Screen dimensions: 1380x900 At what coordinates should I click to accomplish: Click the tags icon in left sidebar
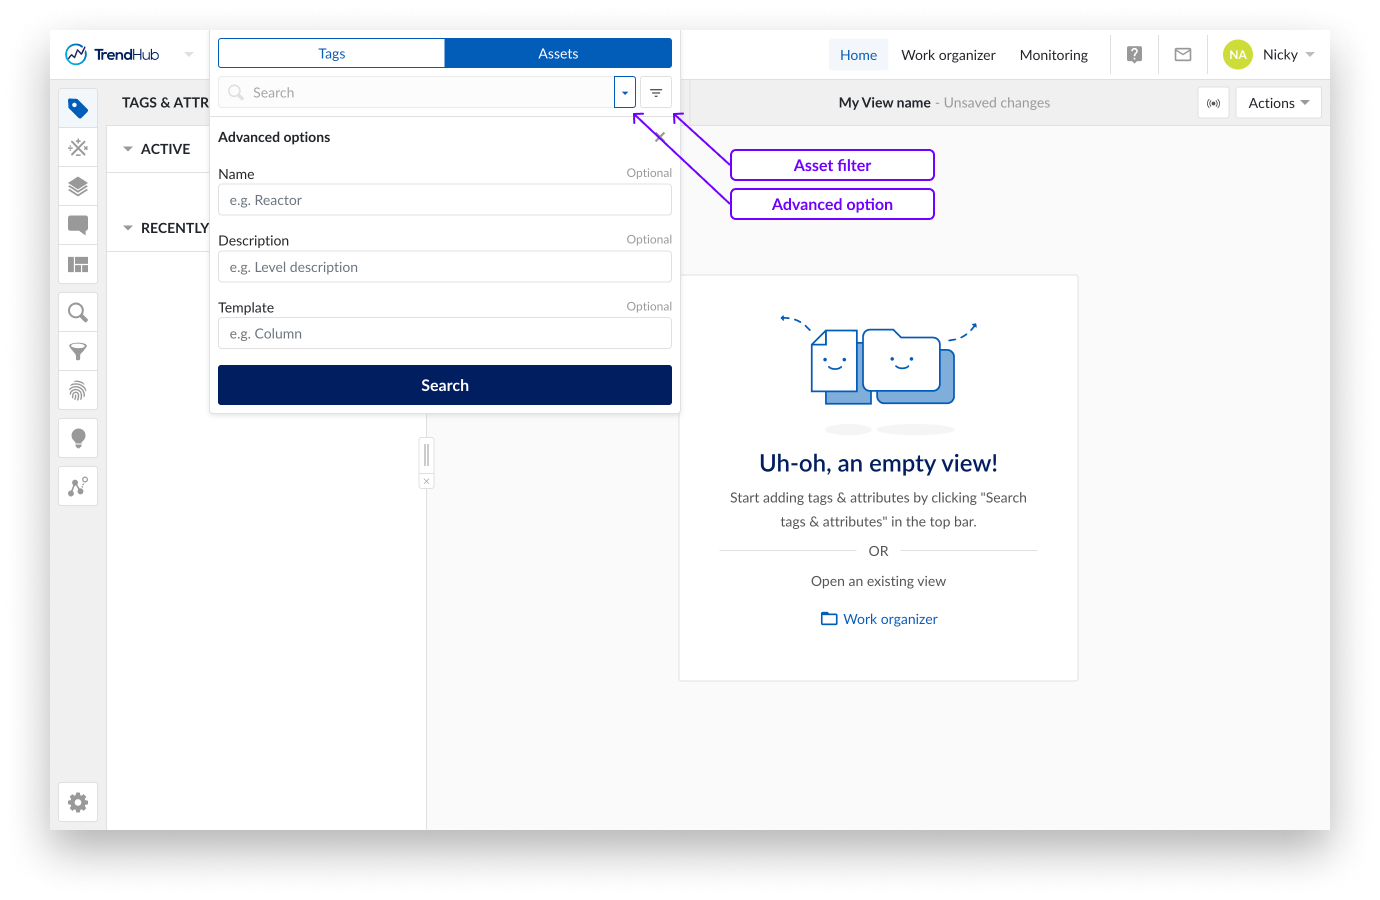click(x=78, y=108)
